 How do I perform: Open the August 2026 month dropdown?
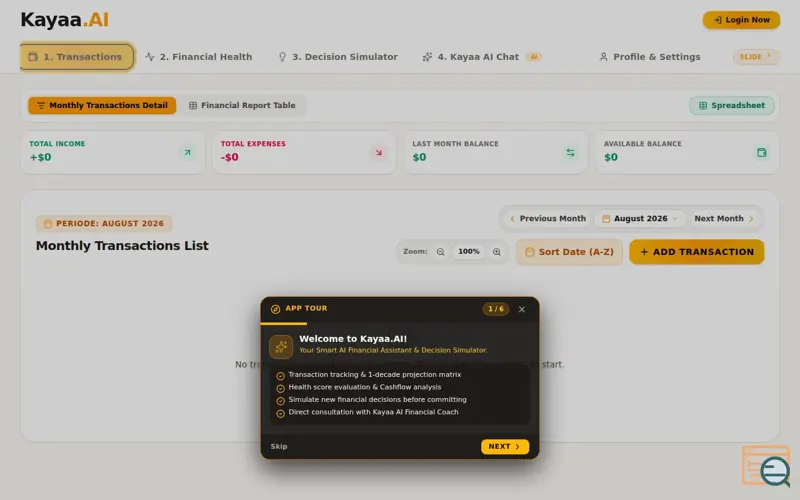(640, 218)
